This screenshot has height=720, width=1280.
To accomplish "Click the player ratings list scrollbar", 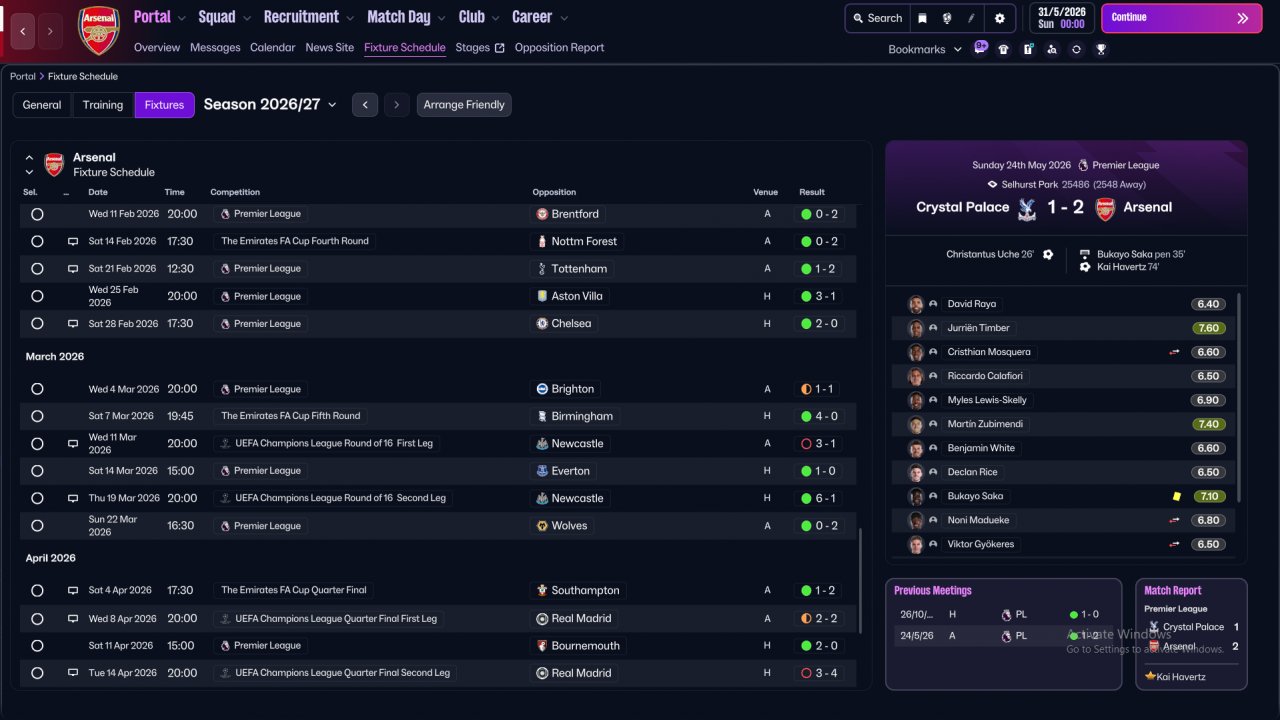I will tap(1239, 397).
